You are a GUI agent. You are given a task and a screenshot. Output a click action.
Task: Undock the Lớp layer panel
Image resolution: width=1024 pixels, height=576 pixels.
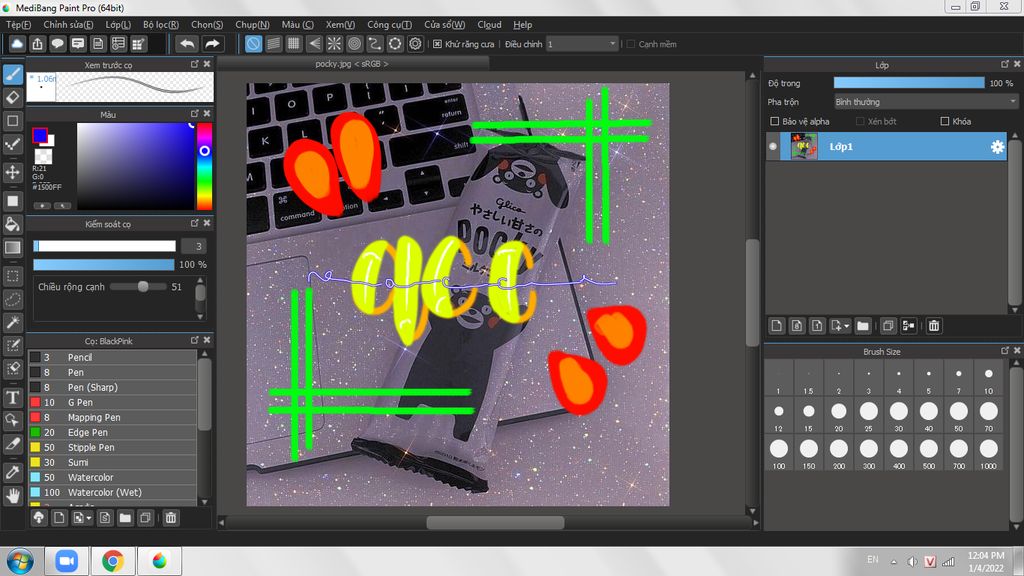[x=1005, y=64]
